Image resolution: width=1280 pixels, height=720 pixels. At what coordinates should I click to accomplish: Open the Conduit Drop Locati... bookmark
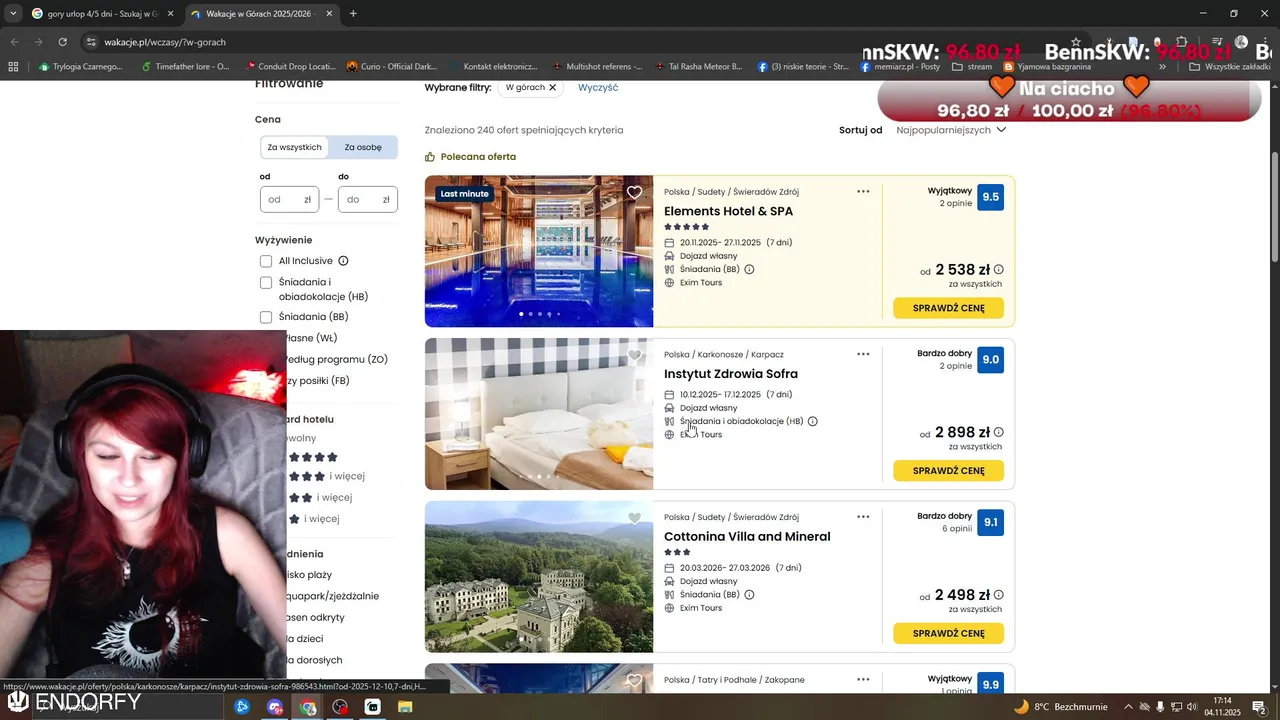(x=290, y=67)
